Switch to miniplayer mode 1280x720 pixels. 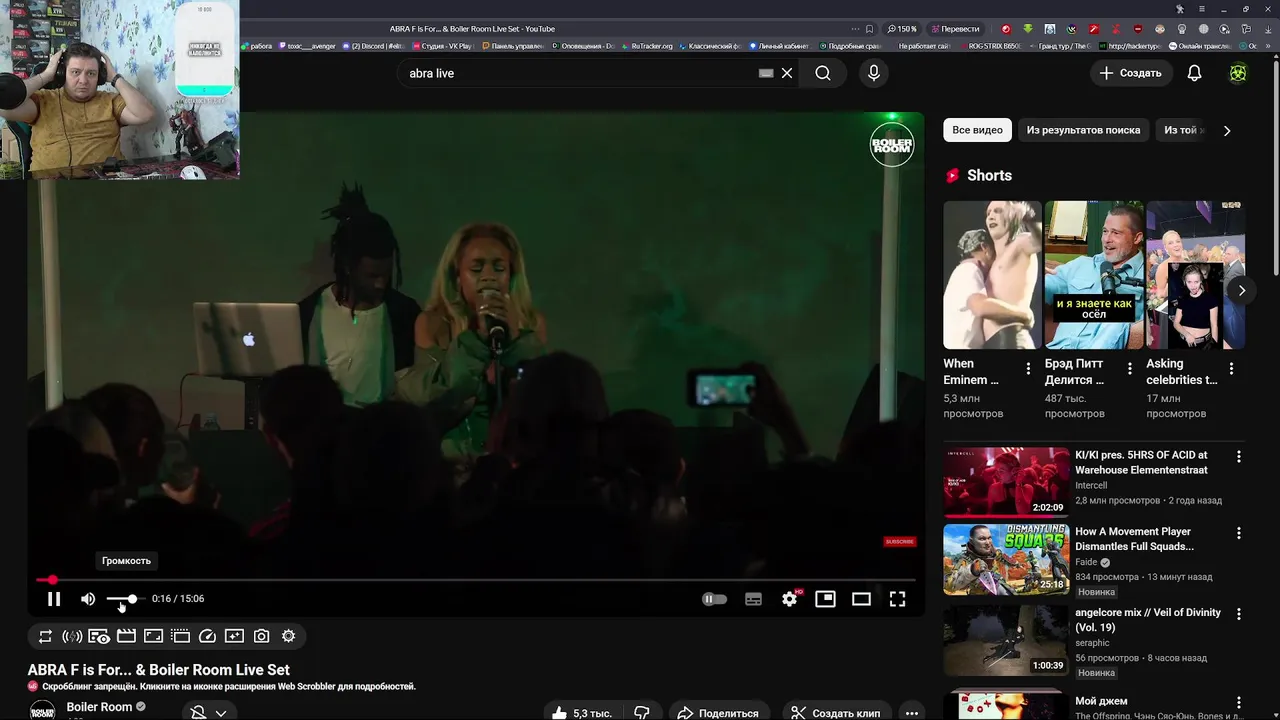pos(825,599)
